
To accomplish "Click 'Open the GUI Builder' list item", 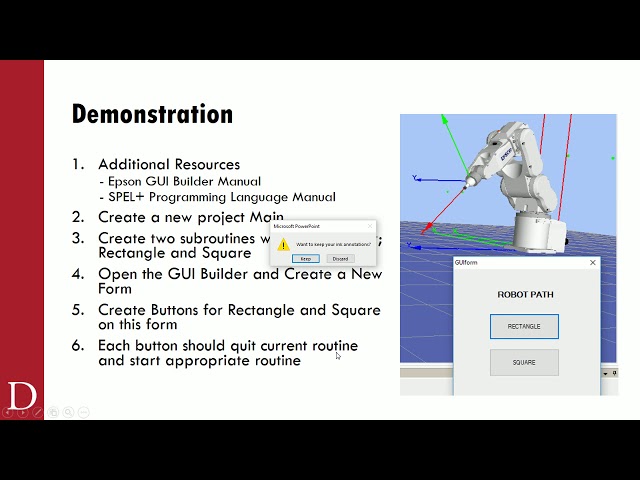I will (x=240, y=281).
